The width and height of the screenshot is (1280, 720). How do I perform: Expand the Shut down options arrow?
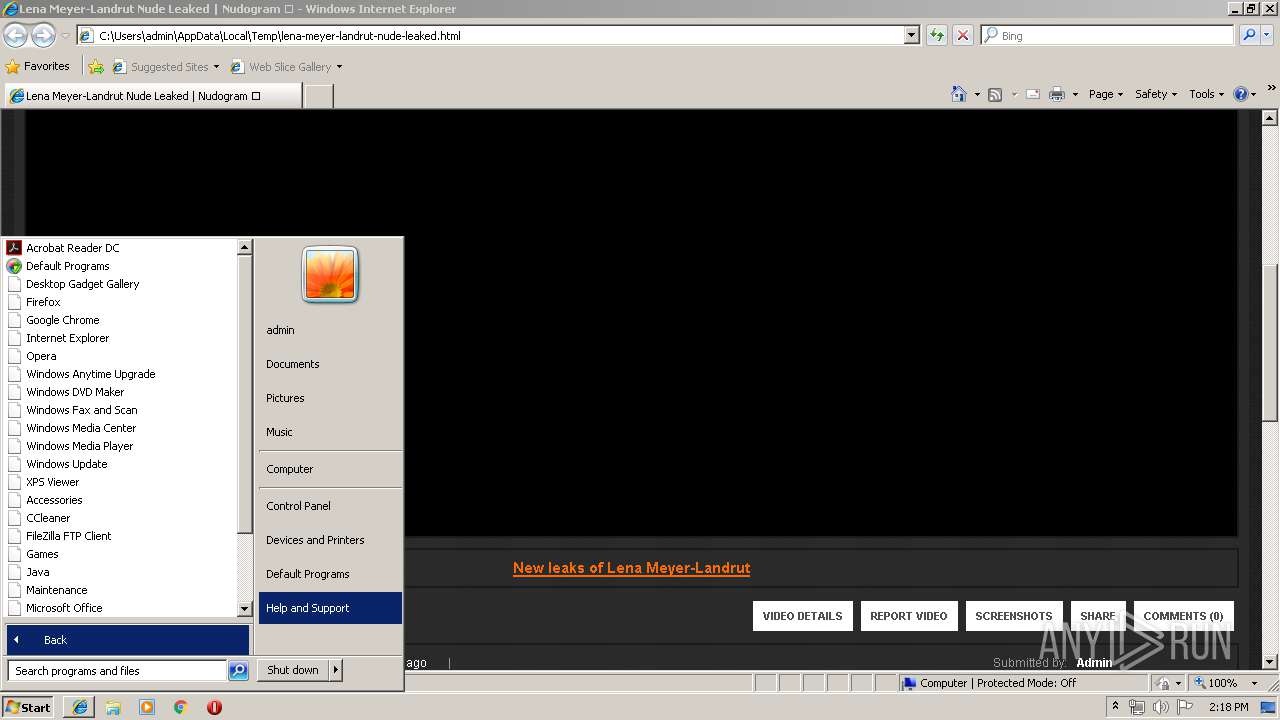click(x=335, y=670)
